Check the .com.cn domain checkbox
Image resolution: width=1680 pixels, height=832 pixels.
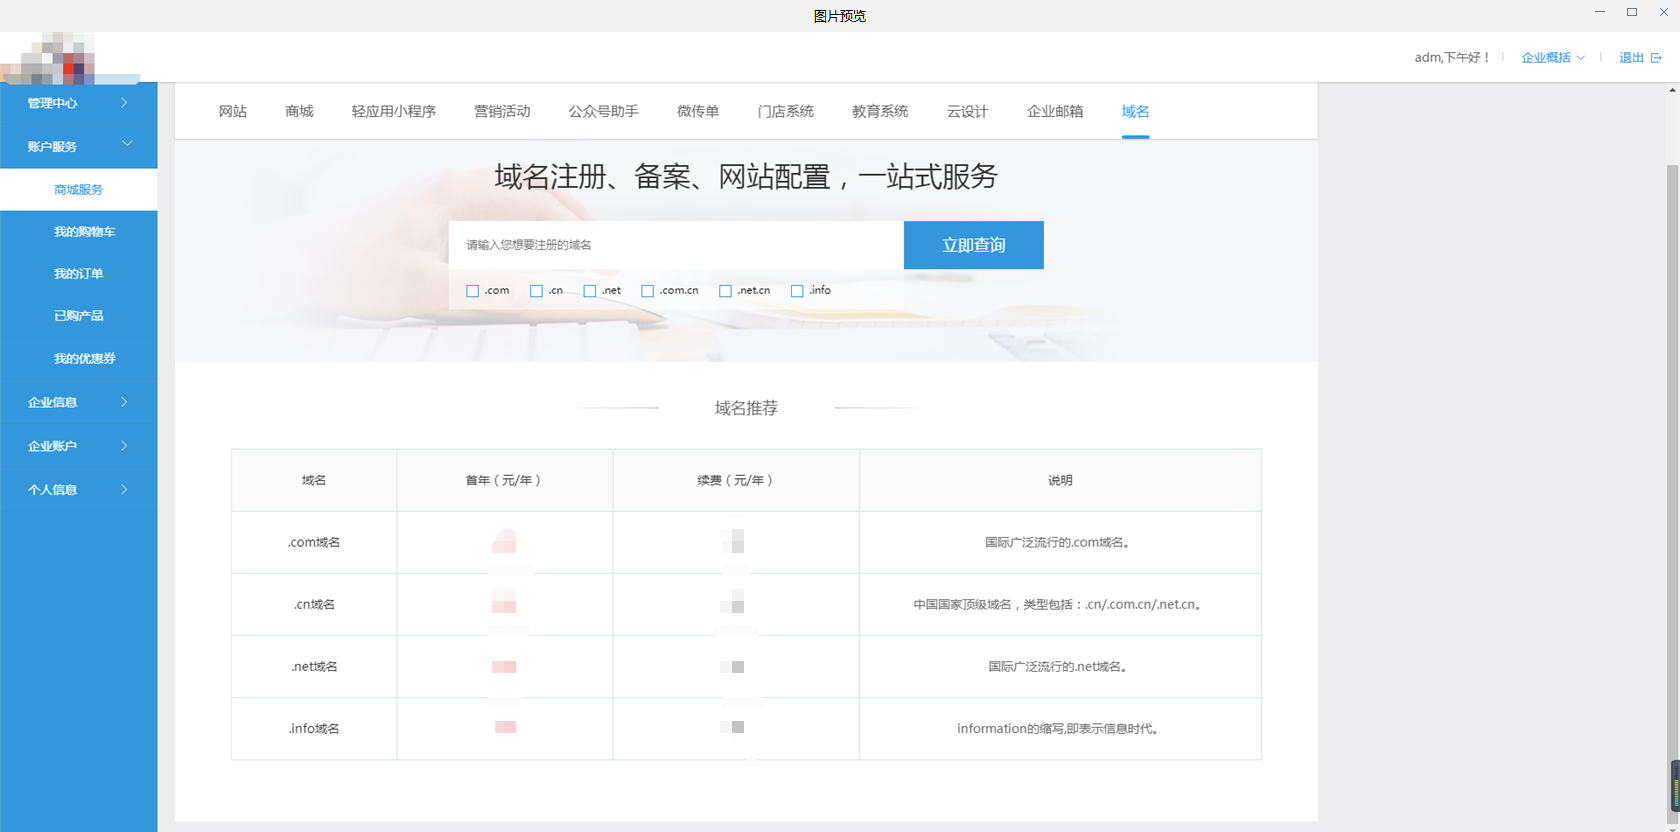click(647, 291)
